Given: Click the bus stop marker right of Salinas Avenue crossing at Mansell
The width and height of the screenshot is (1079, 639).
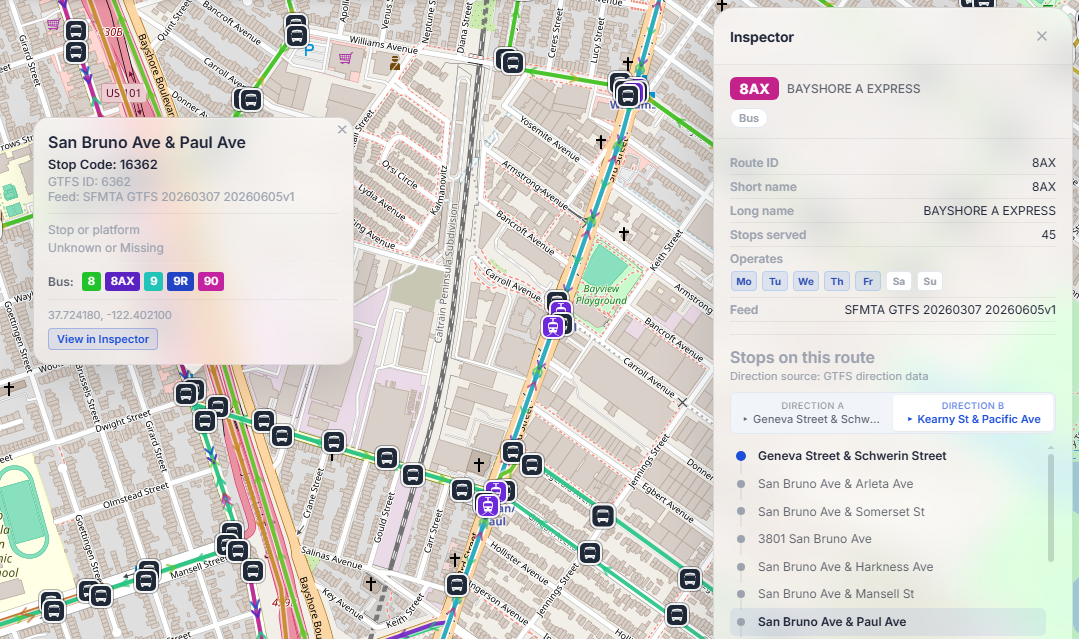Looking at the screenshot, I should click(253, 571).
